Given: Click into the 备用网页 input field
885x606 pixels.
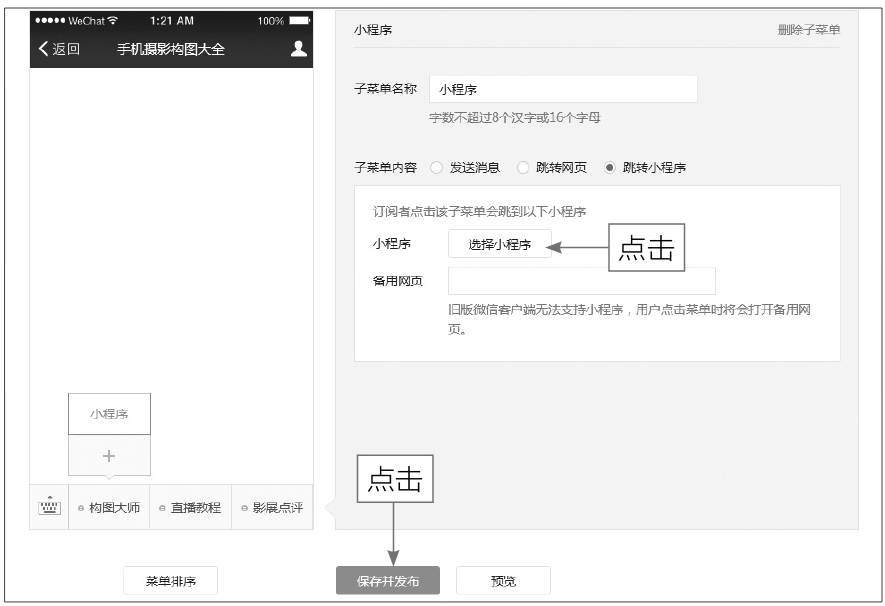Looking at the screenshot, I should pos(581,281).
